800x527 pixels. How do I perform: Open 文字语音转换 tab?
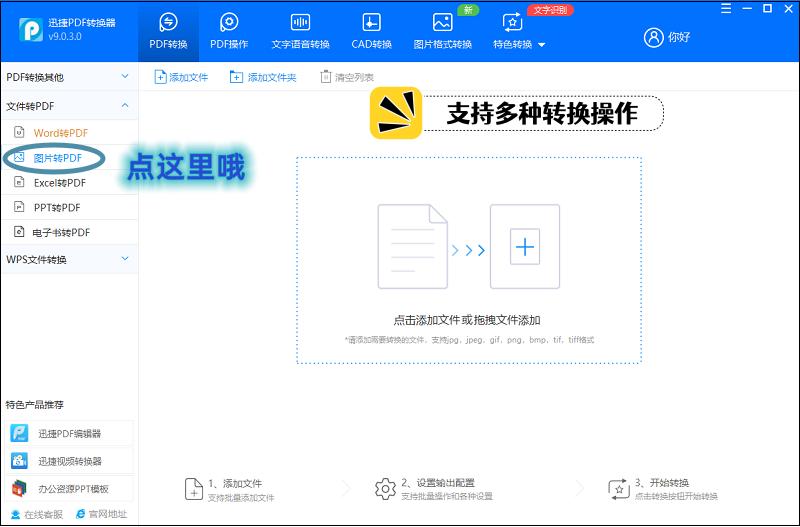tap(301, 32)
